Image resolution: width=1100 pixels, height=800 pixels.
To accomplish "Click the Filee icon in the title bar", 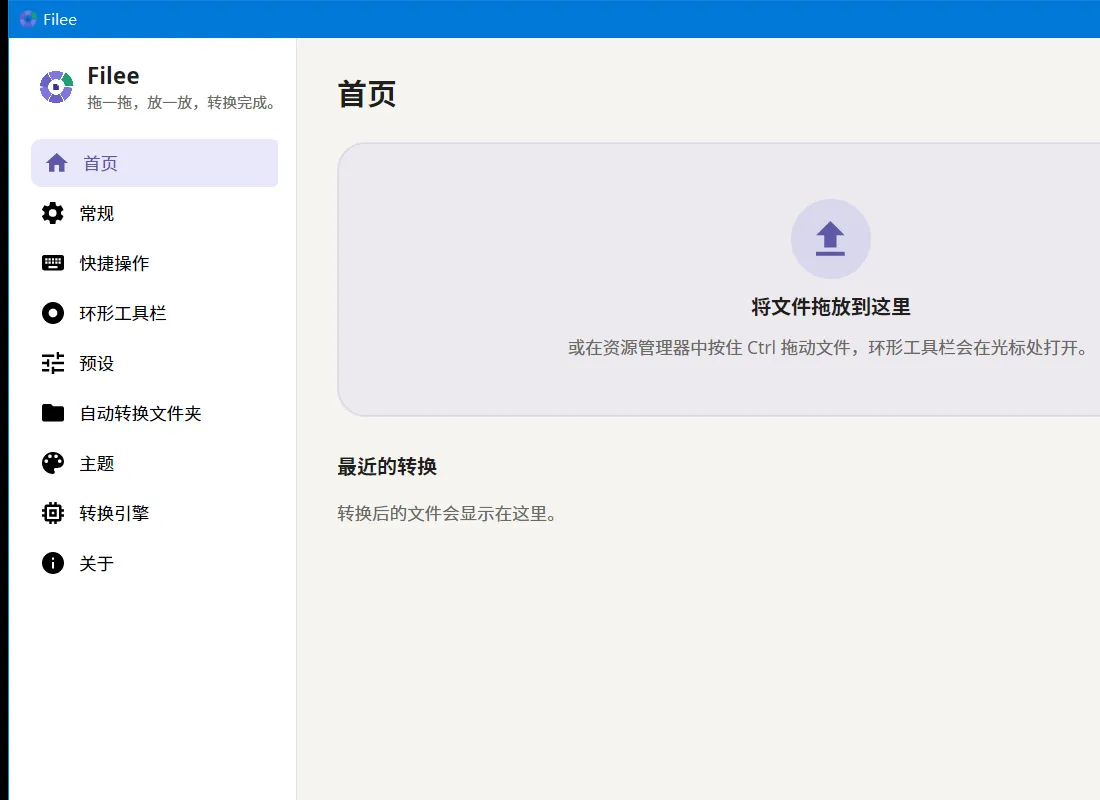I will pos(28,19).
